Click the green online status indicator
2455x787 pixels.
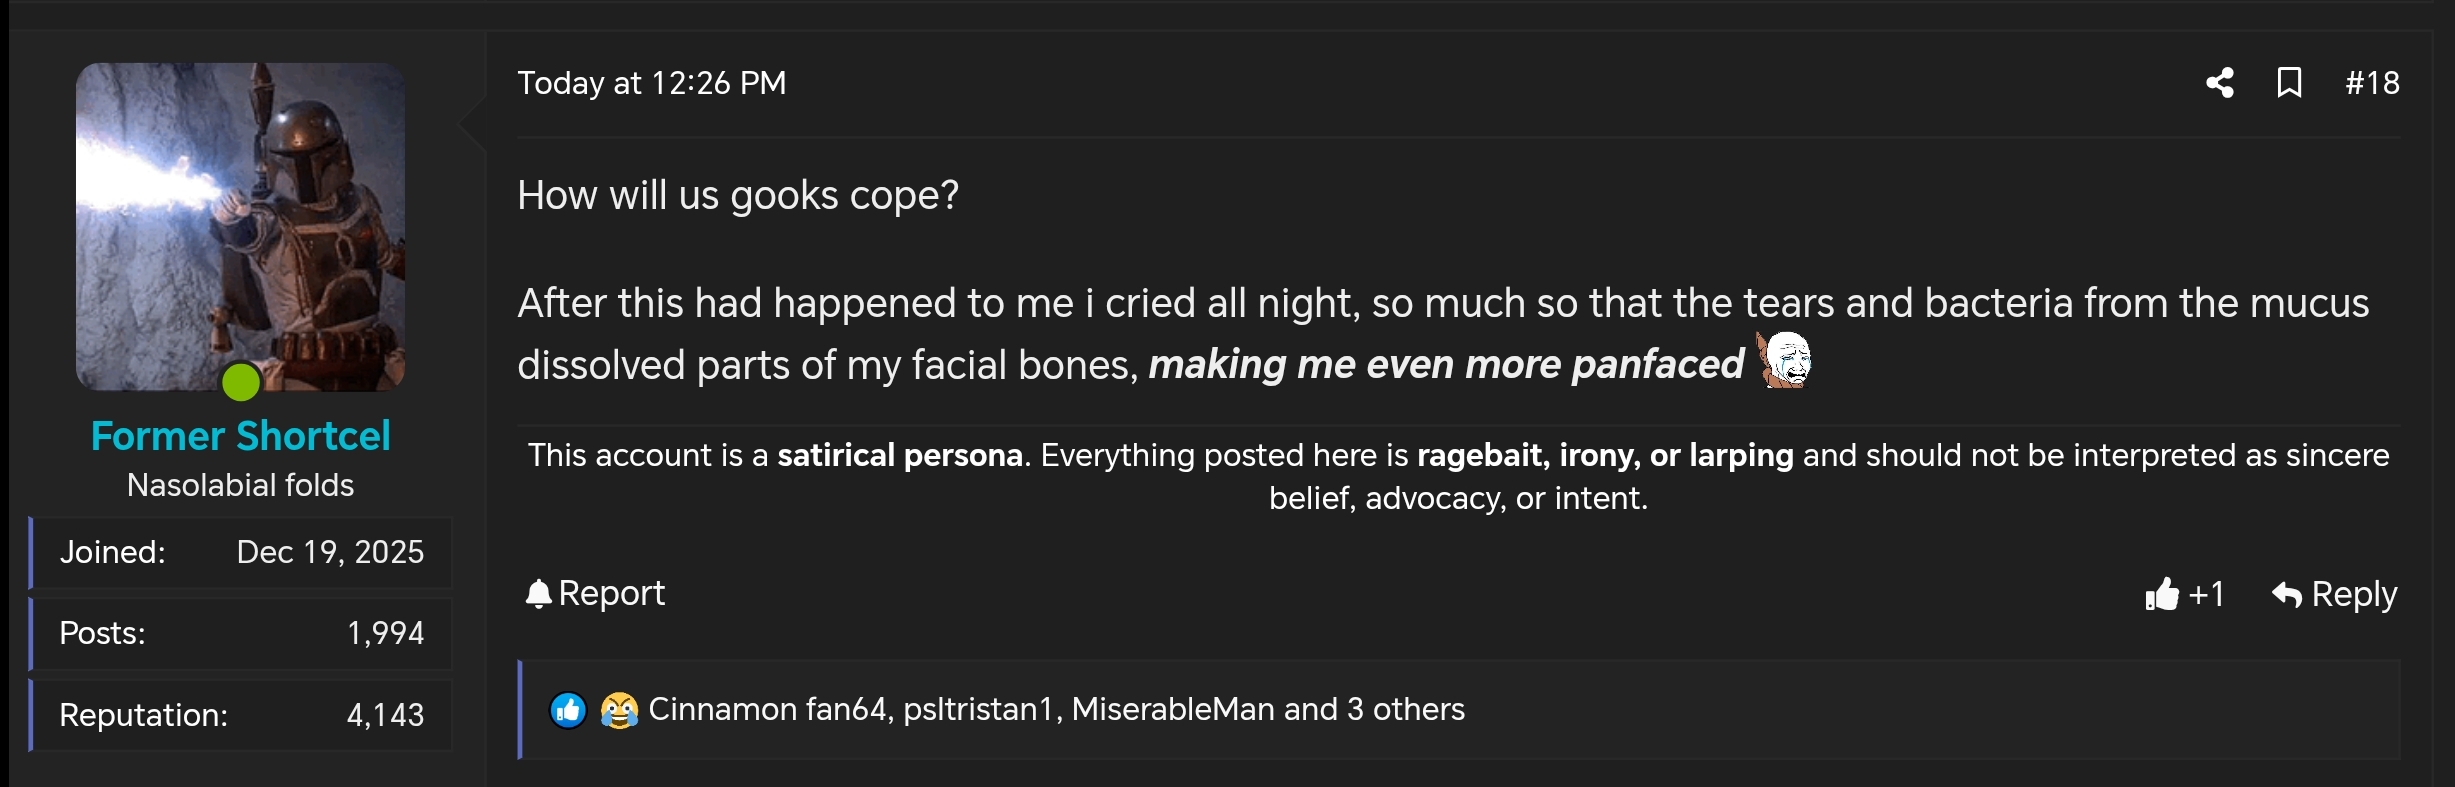pyautogui.click(x=241, y=382)
